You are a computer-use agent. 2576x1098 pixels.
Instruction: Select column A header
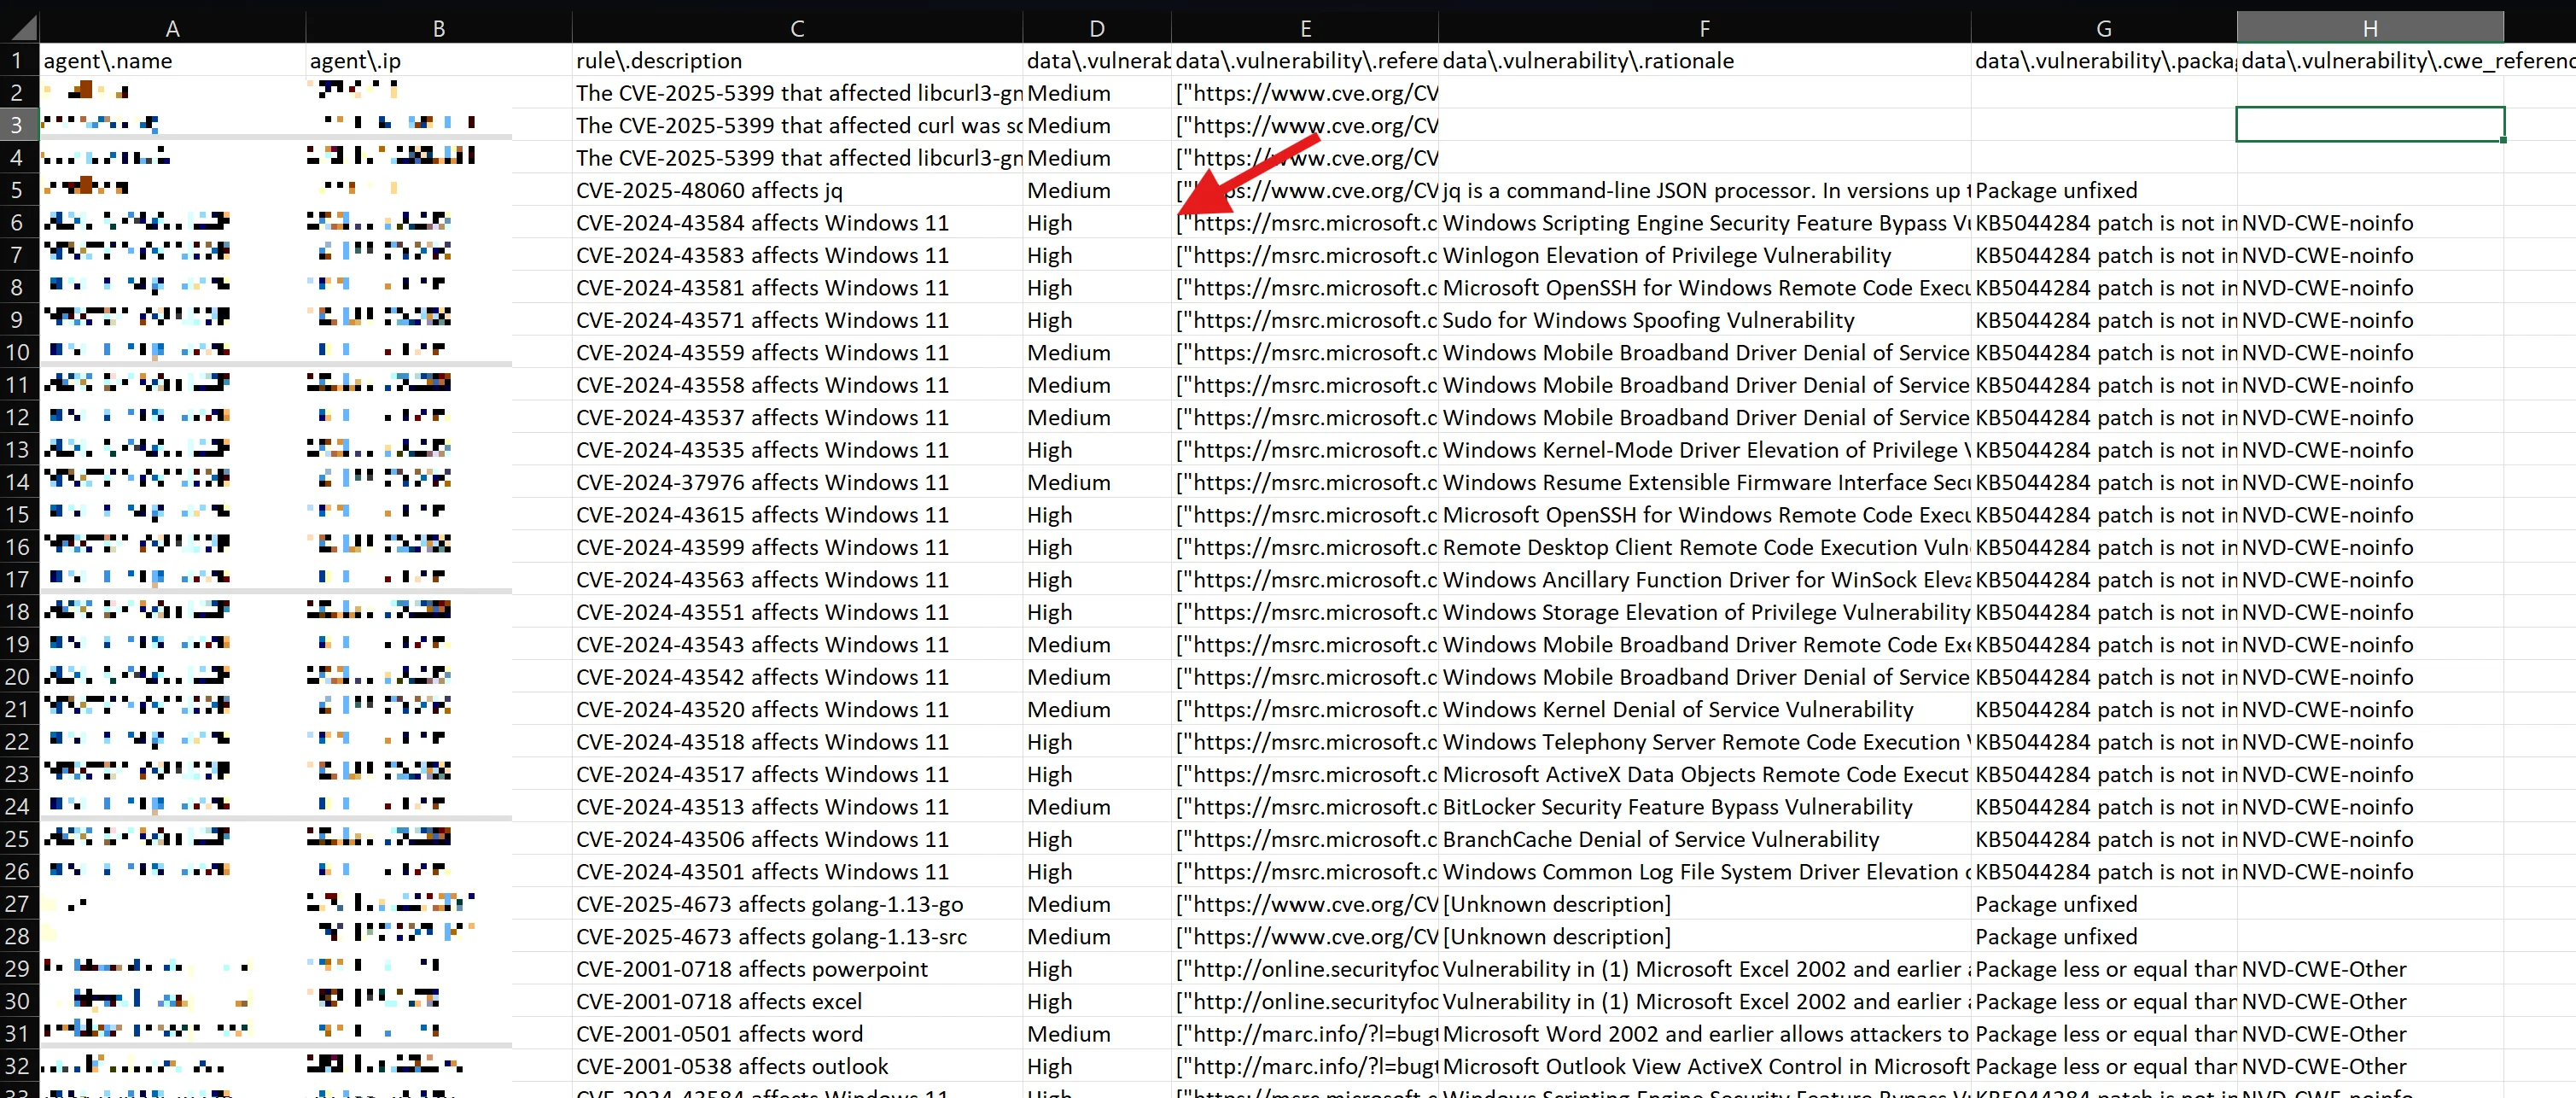click(x=172, y=28)
